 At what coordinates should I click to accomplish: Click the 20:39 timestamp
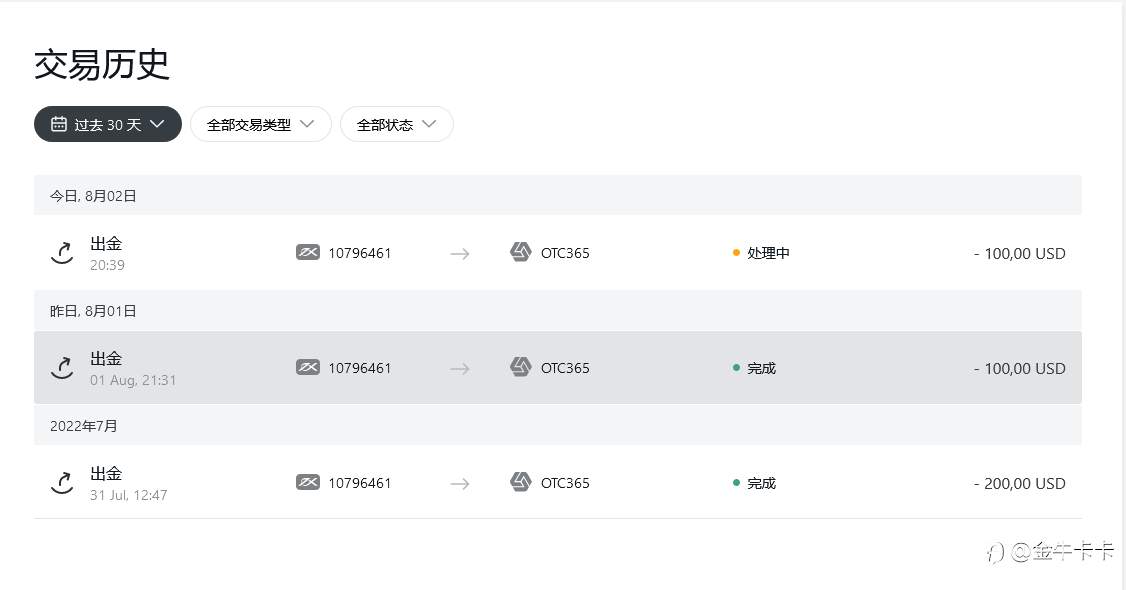pyautogui.click(x=108, y=265)
